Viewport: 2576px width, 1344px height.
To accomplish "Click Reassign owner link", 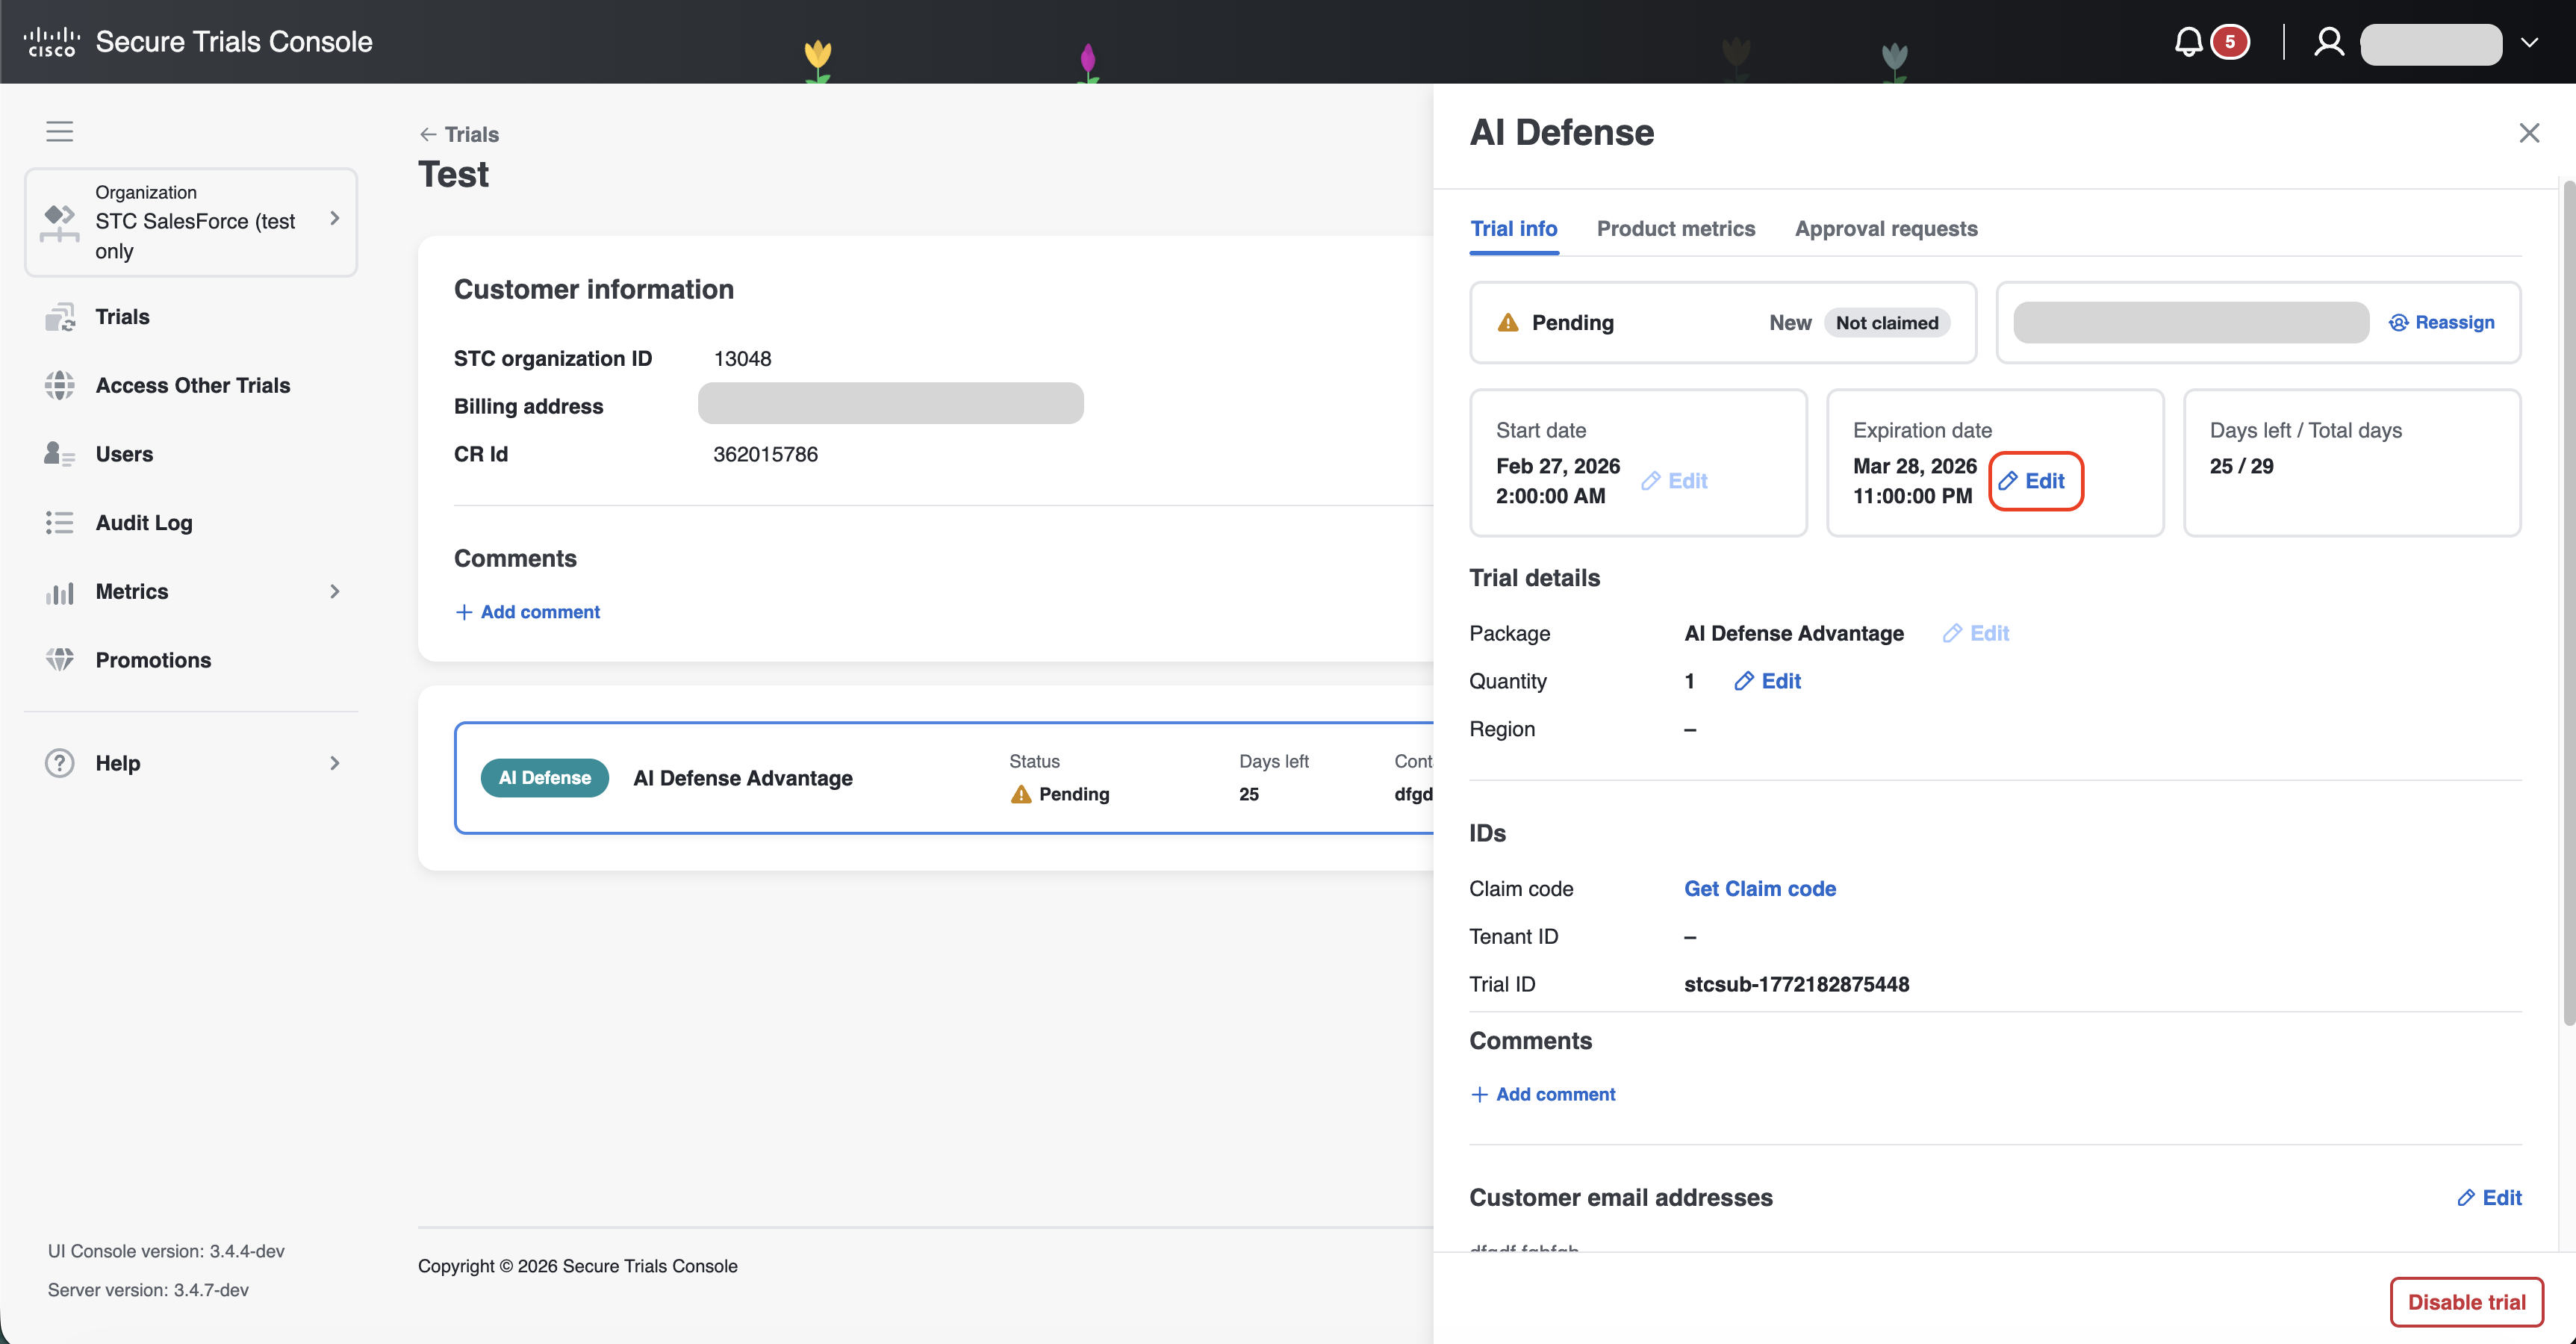I will [2442, 322].
